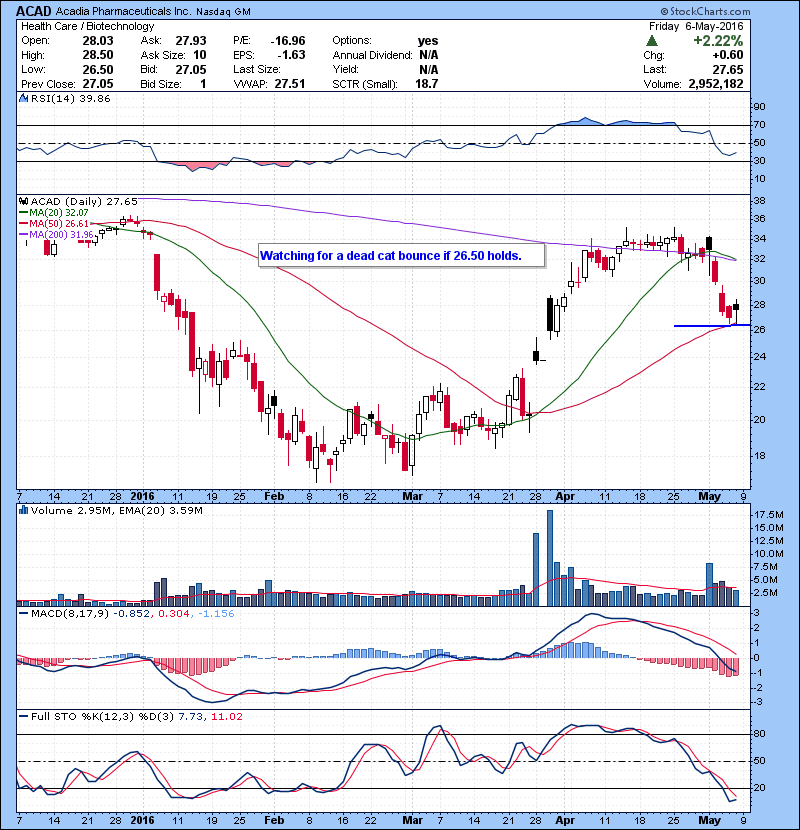Click the Options value yes

[428, 41]
